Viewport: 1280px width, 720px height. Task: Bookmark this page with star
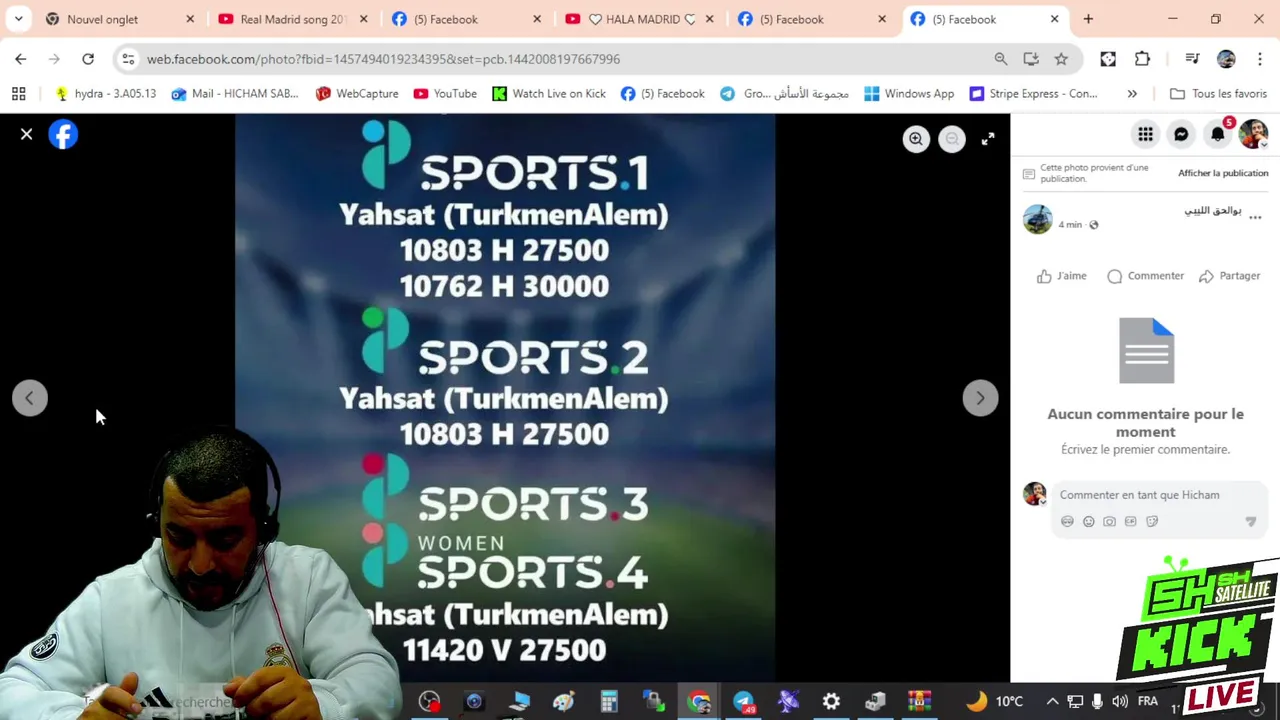tap(1061, 59)
